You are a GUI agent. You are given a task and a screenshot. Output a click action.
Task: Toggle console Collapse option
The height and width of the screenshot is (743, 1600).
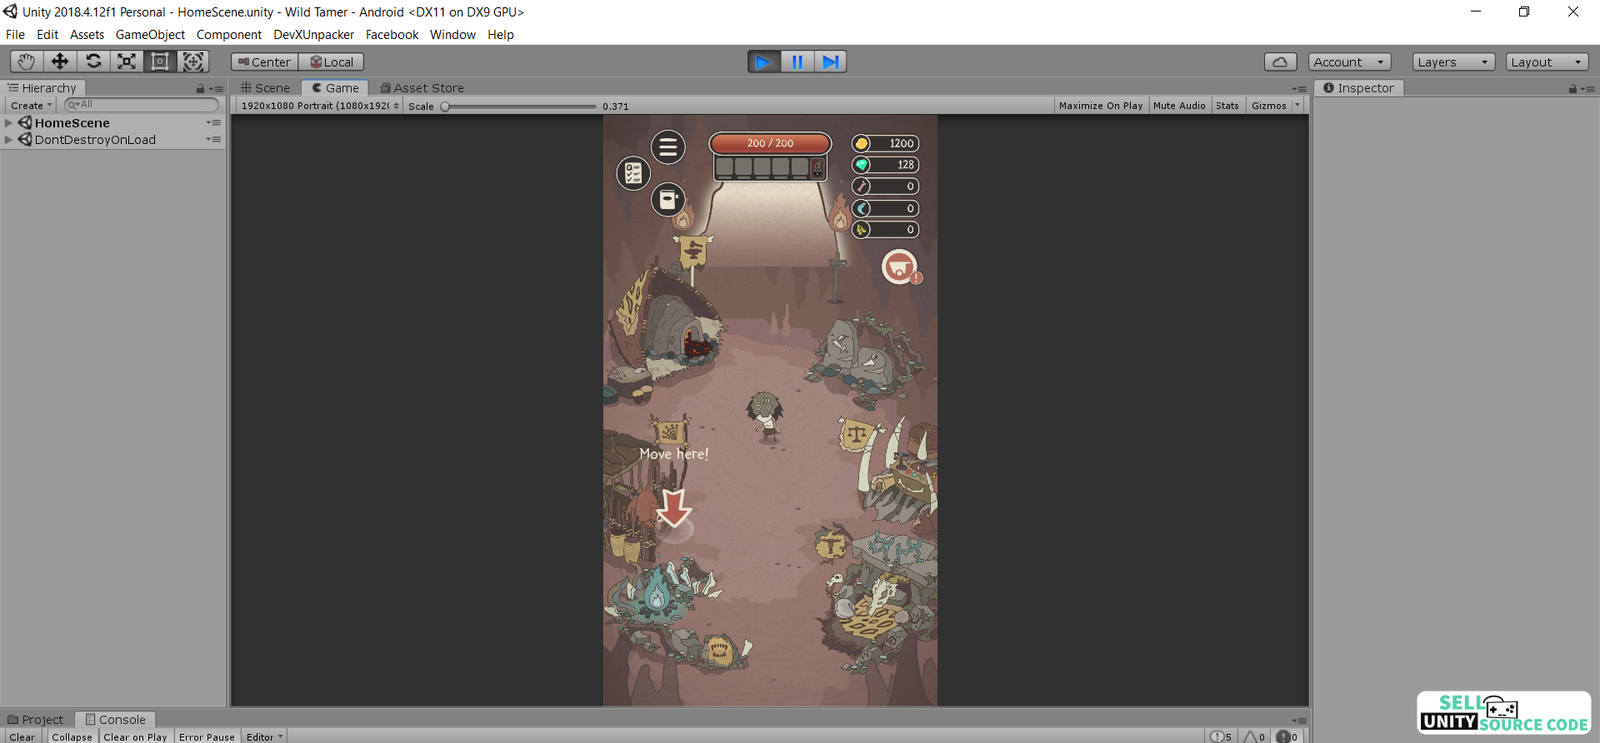point(72,737)
